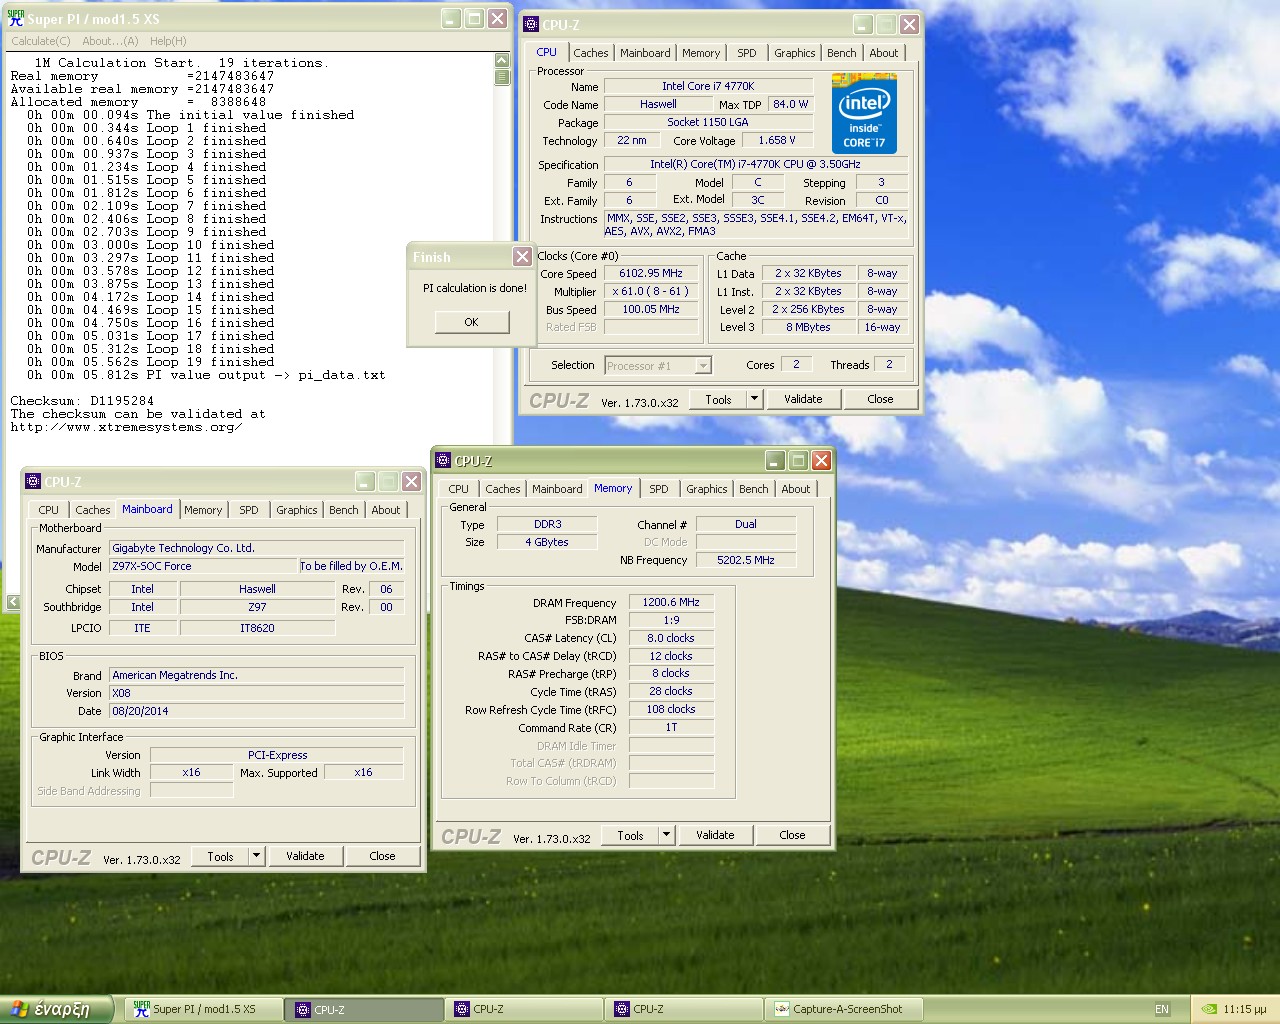Click Validate in the CPU window
This screenshot has height=1024, width=1280.
(802, 399)
